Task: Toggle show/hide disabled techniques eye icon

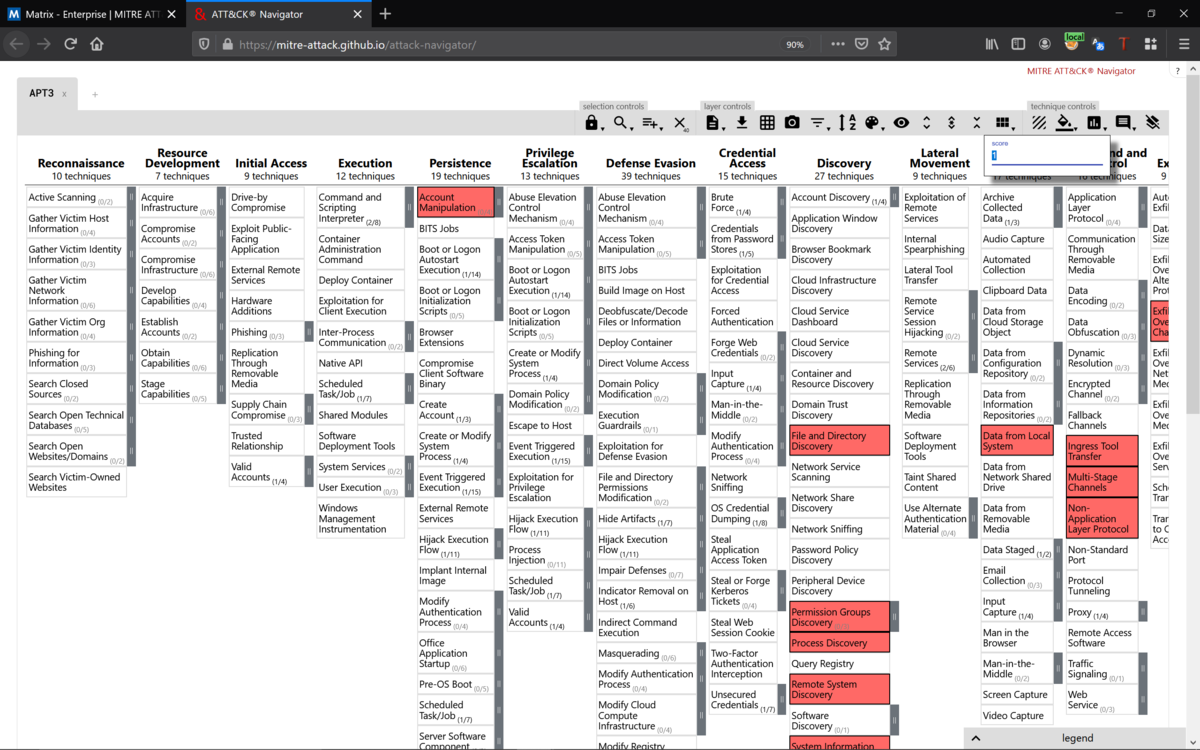Action: (x=901, y=123)
